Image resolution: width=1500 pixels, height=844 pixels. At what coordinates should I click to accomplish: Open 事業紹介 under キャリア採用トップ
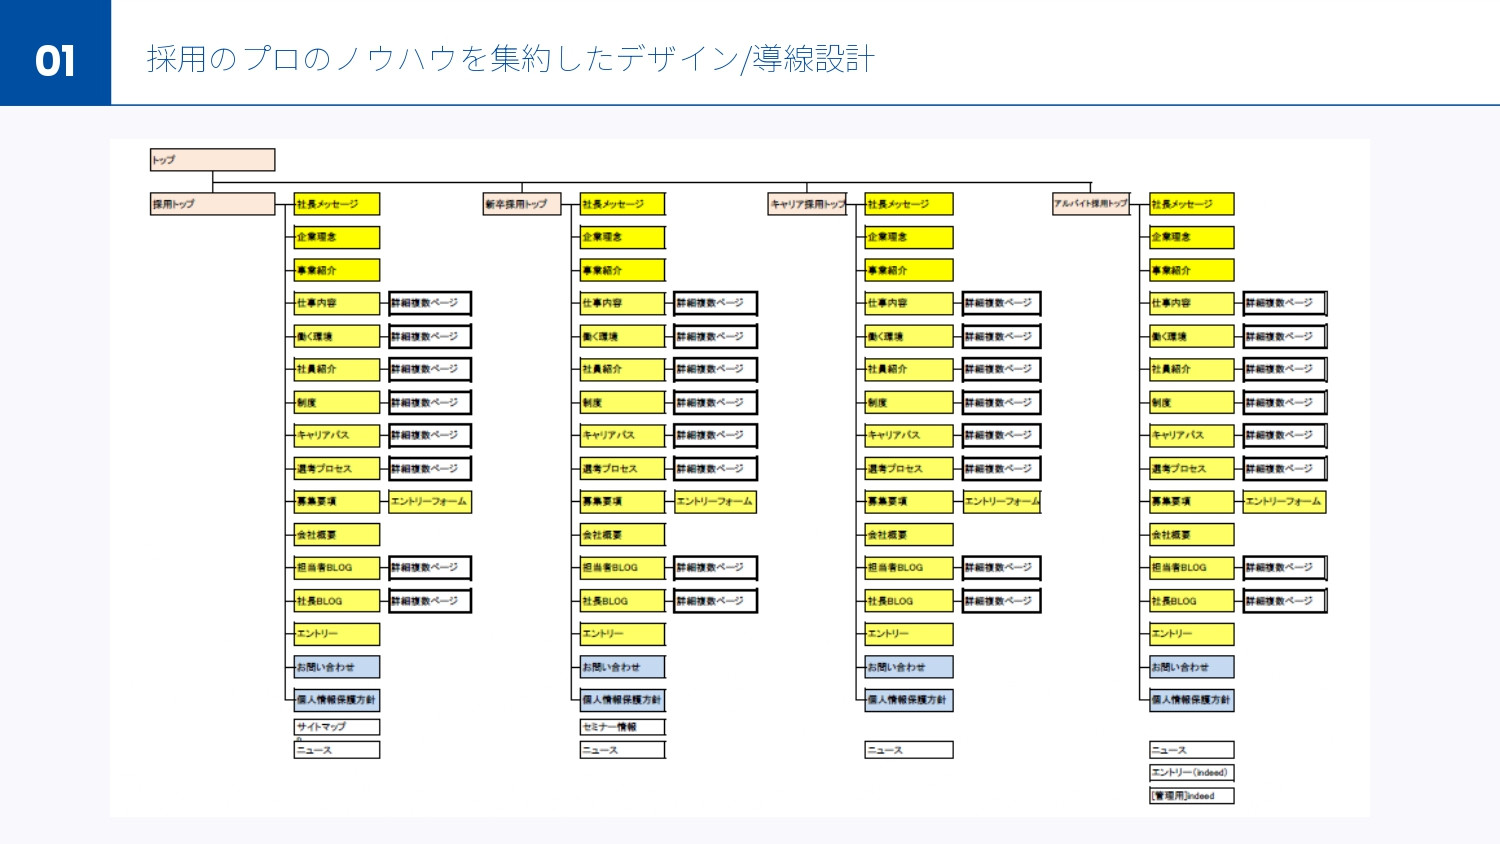point(907,270)
